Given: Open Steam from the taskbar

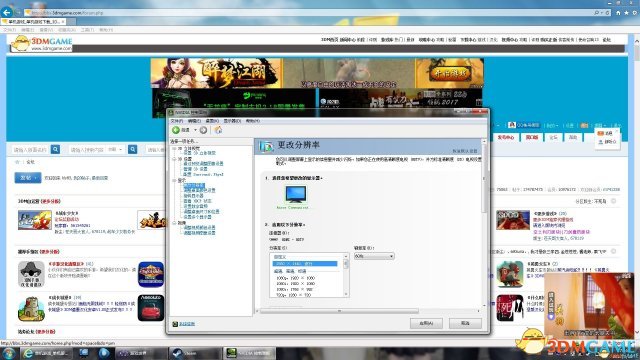Looking at the screenshot, I should coord(194,353).
